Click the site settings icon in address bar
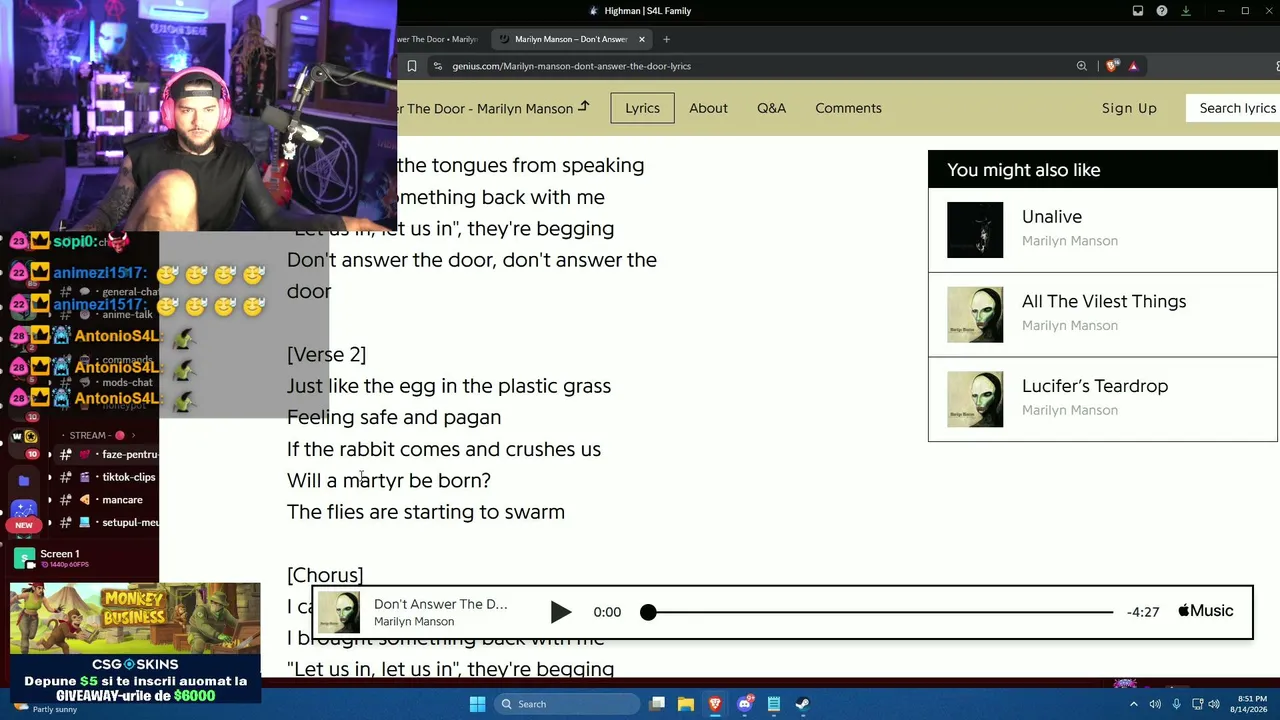The image size is (1280, 720). pyautogui.click(x=437, y=66)
